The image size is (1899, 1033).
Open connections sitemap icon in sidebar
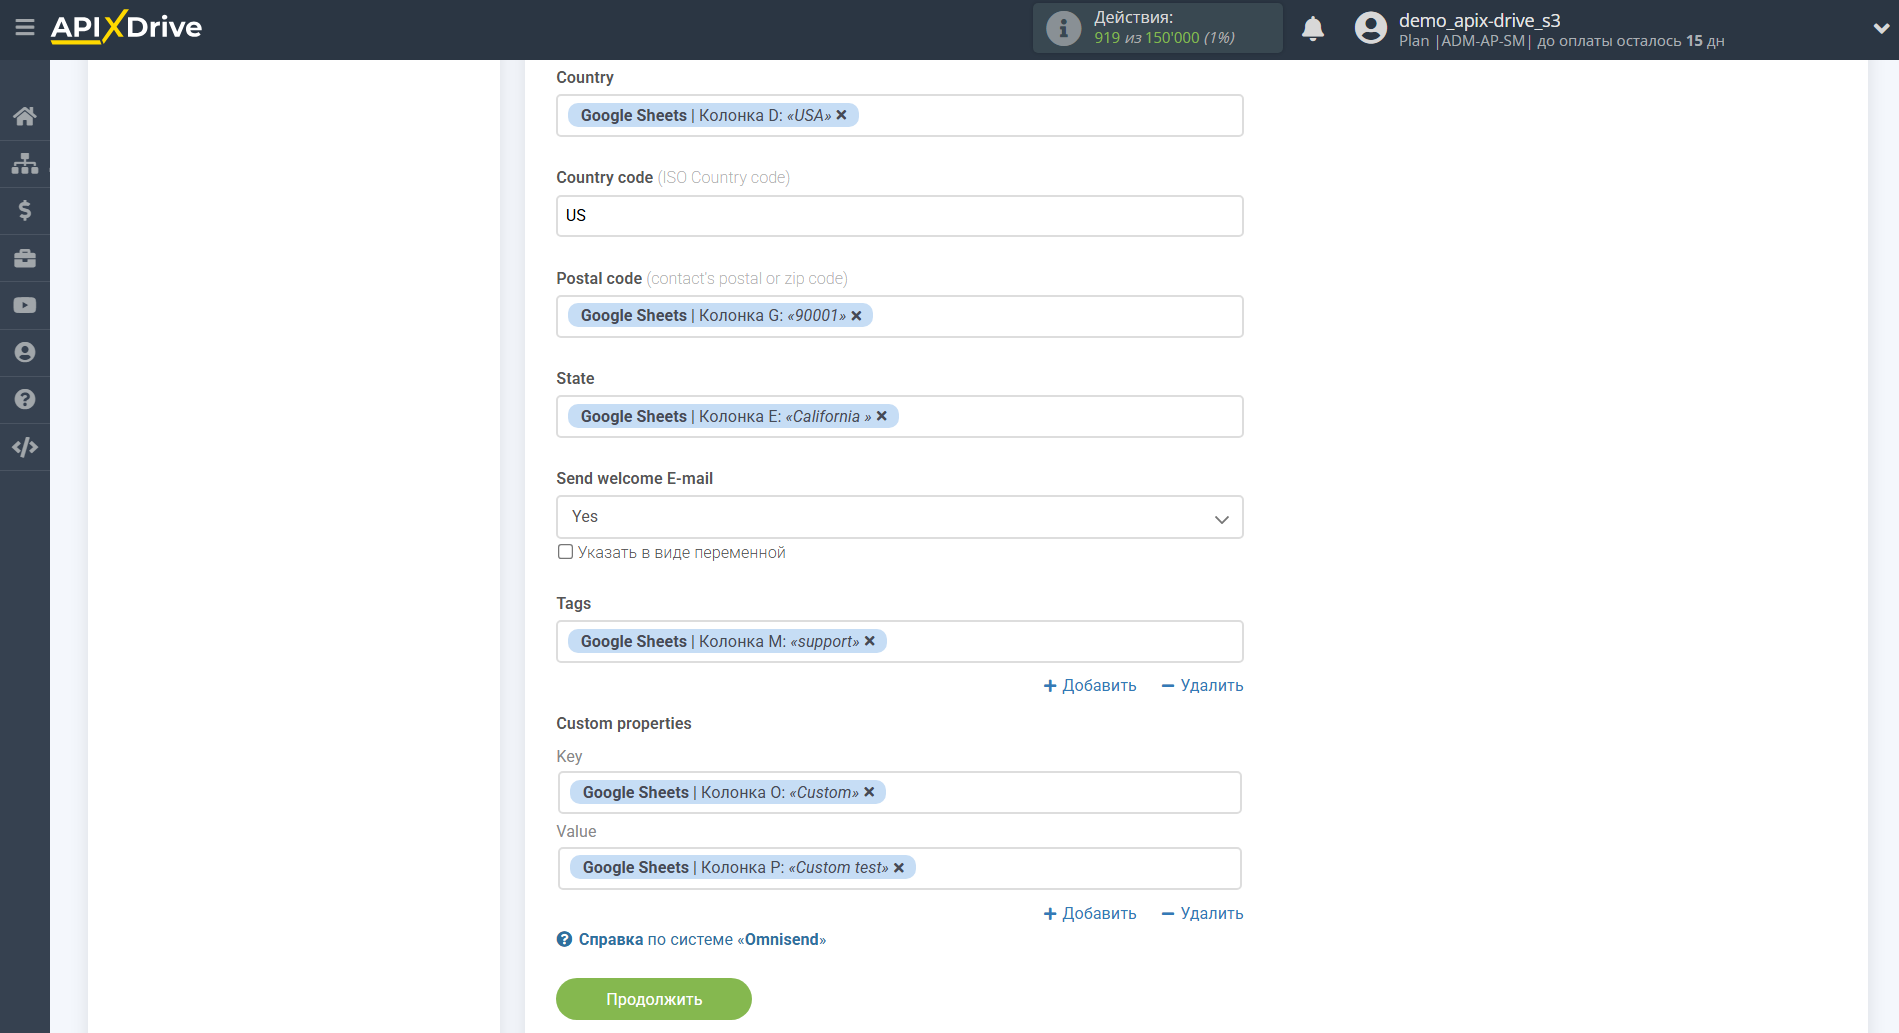click(25, 163)
